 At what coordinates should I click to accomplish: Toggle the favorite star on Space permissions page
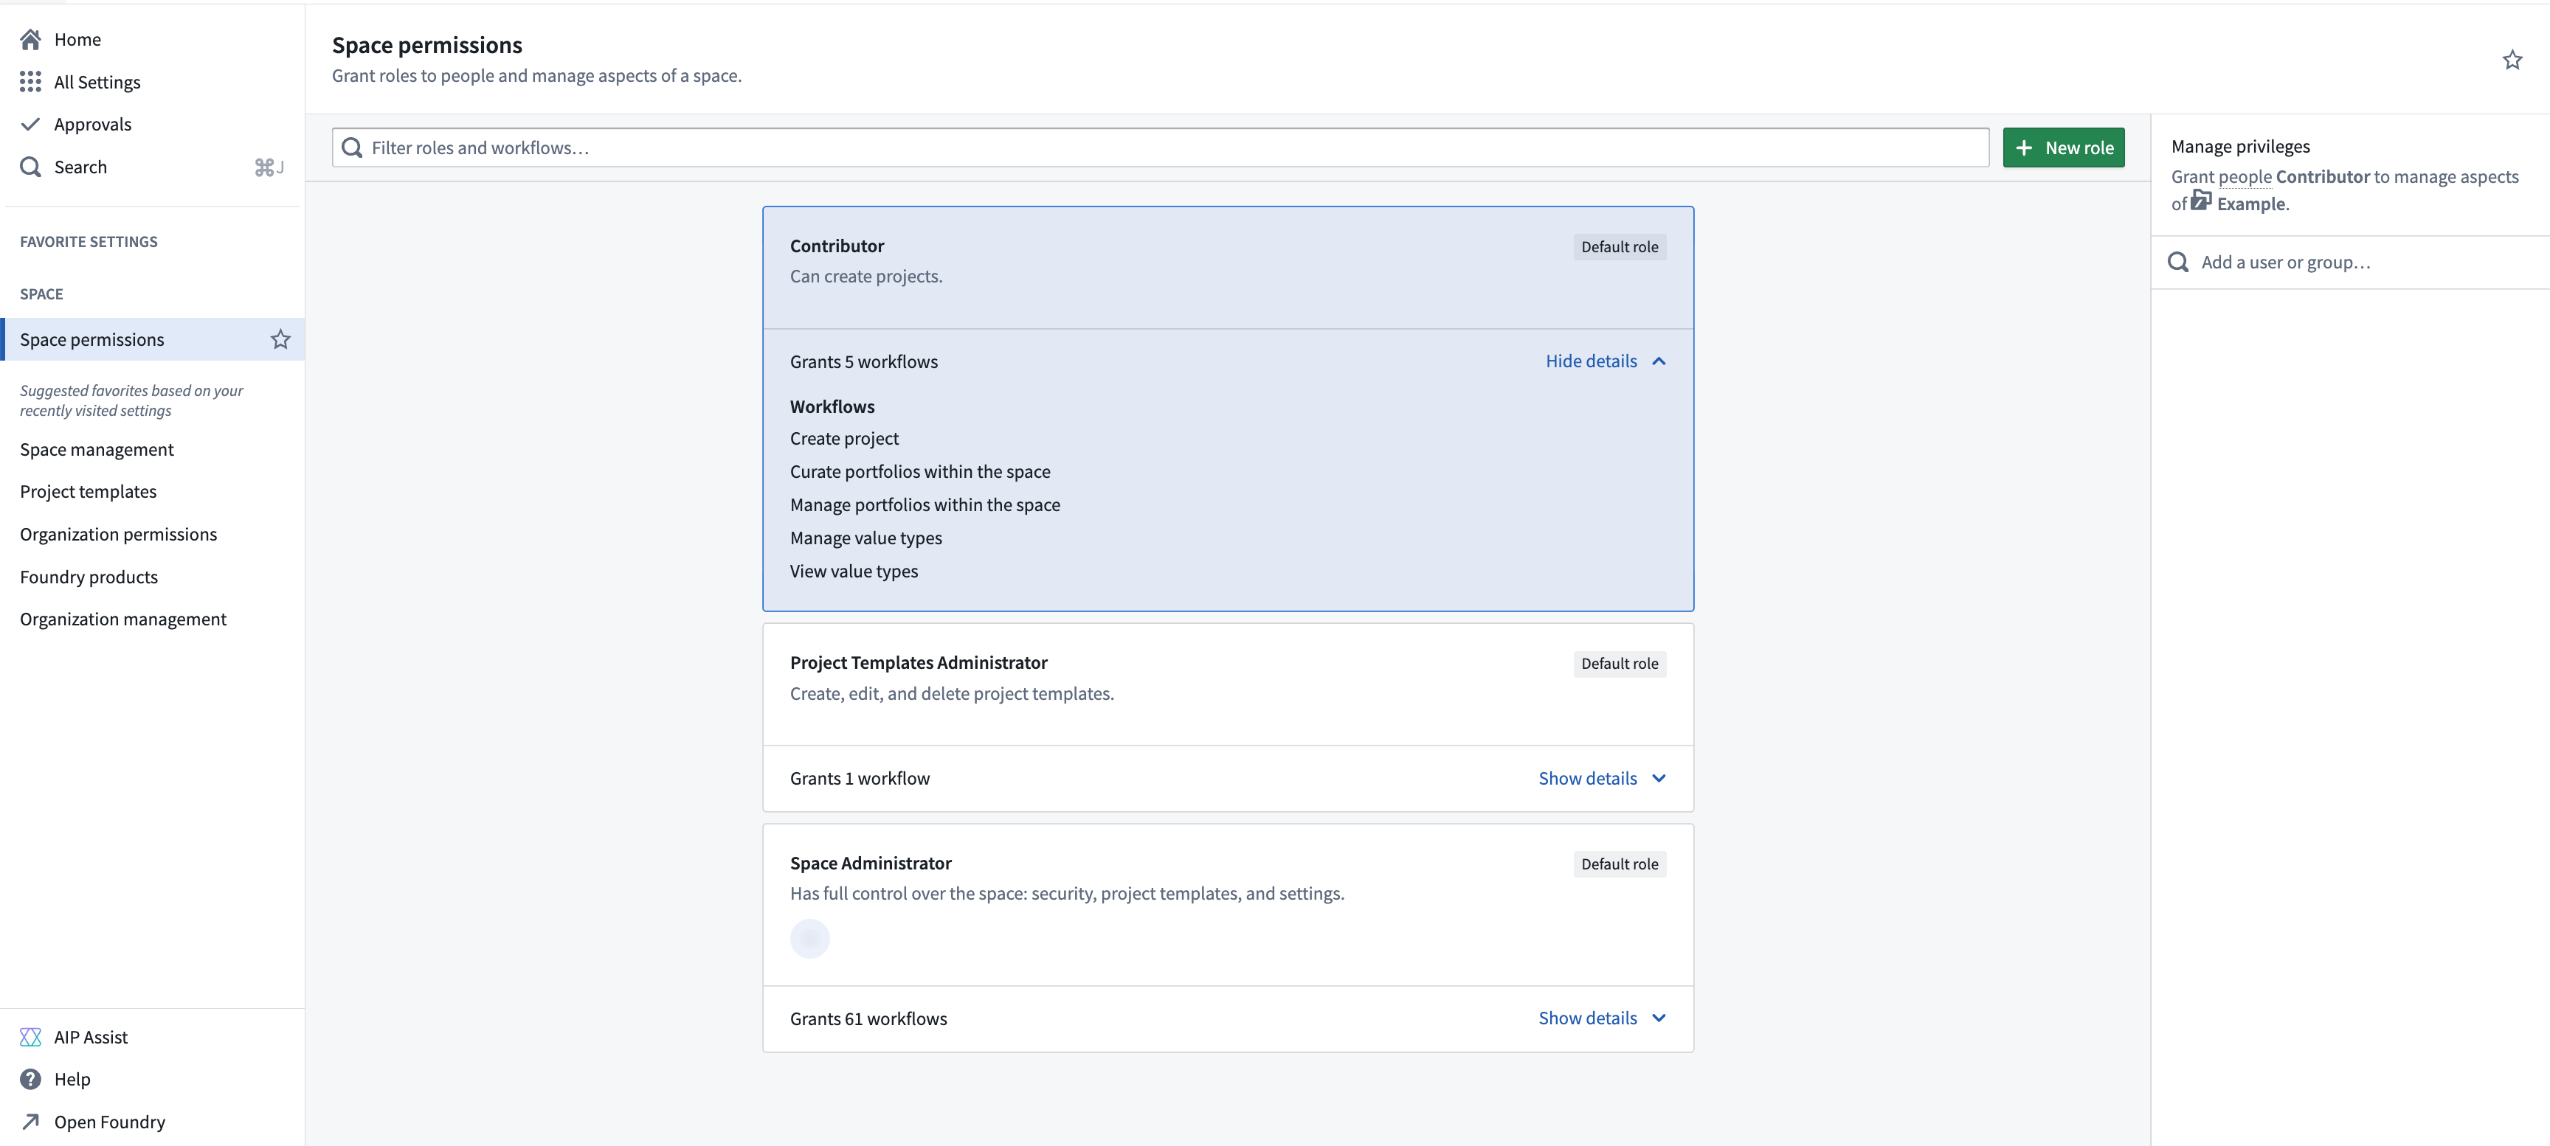click(2512, 60)
